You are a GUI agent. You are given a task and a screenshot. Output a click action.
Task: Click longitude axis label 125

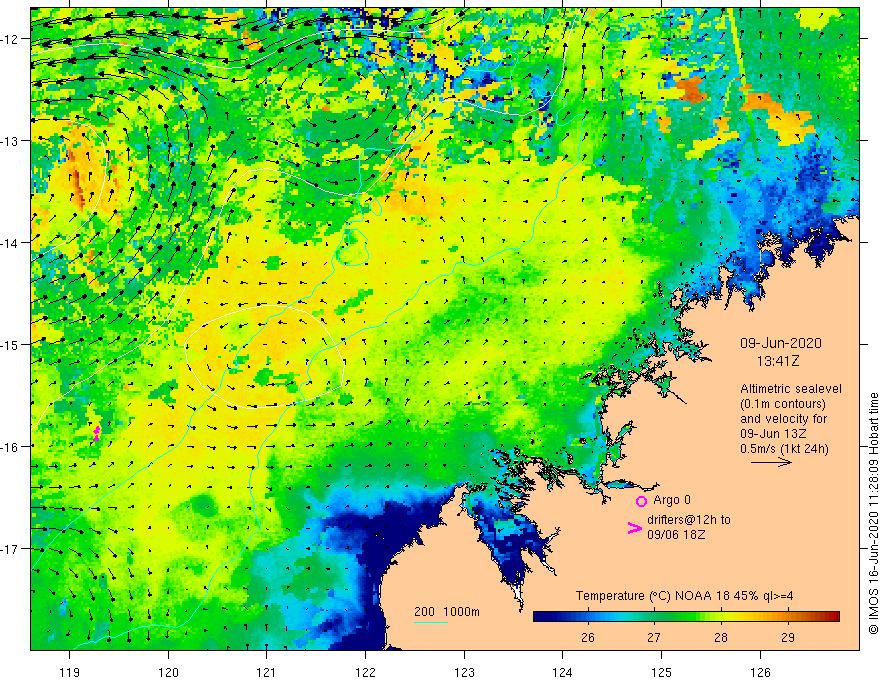(661, 672)
